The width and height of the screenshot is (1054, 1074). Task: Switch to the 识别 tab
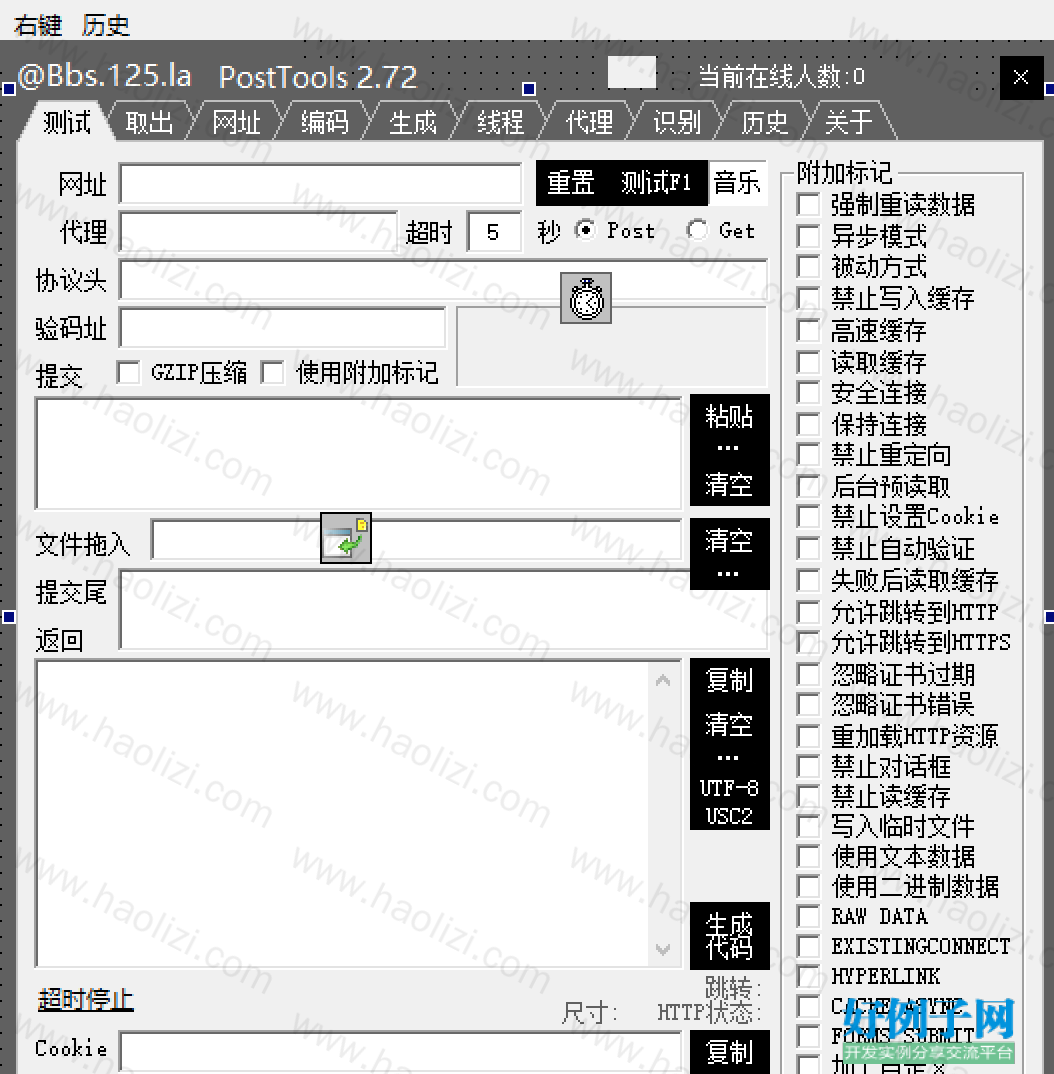pyautogui.click(x=677, y=123)
